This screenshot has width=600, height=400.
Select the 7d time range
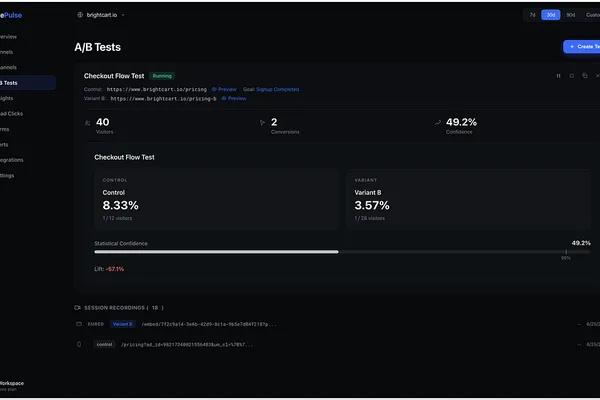tap(532, 15)
